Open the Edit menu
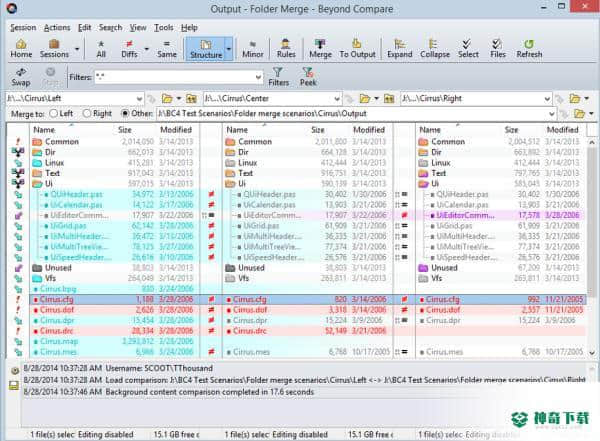The image size is (600, 441). pos(85,28)
